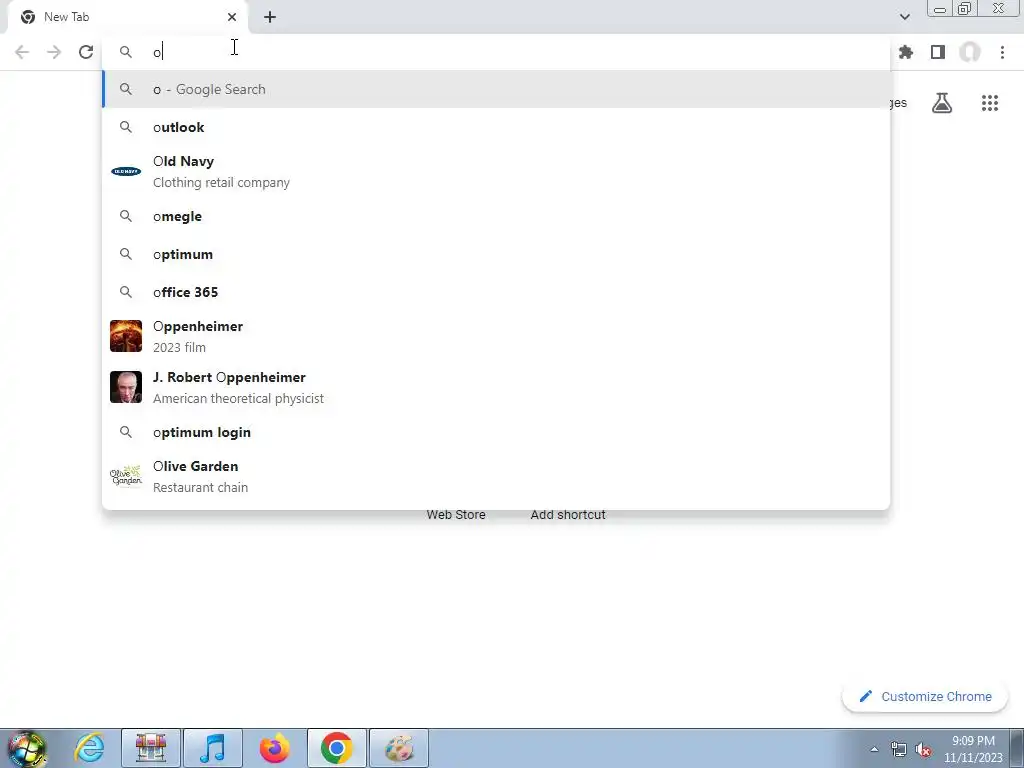Click the Oppenheimer film poster thumbnail
The width and height of the screenshot is (1024, 768).
click(x=126, y=336)
